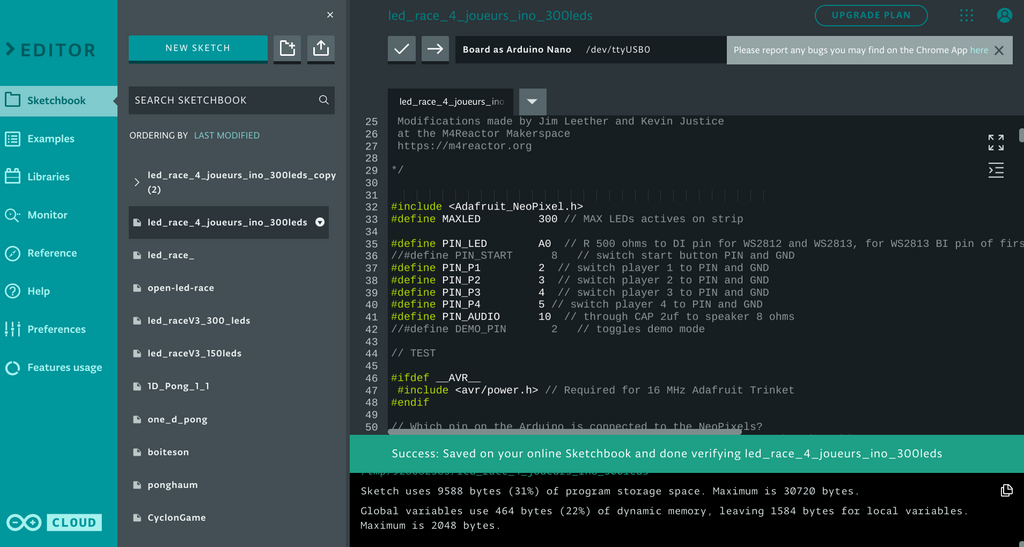This screenshot has width=1024, height=547.
Task: Click the auto-indent code icon
Action: 995,170
